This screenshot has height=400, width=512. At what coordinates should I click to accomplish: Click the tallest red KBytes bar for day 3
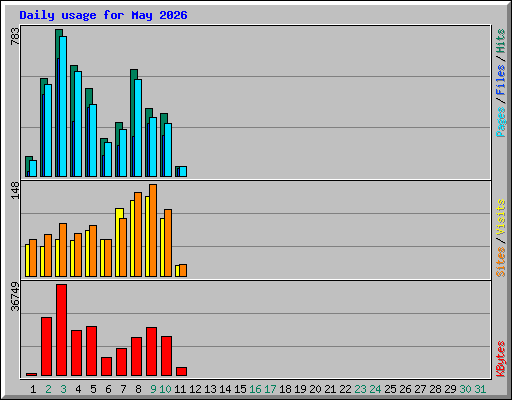(x=61, y=330)
